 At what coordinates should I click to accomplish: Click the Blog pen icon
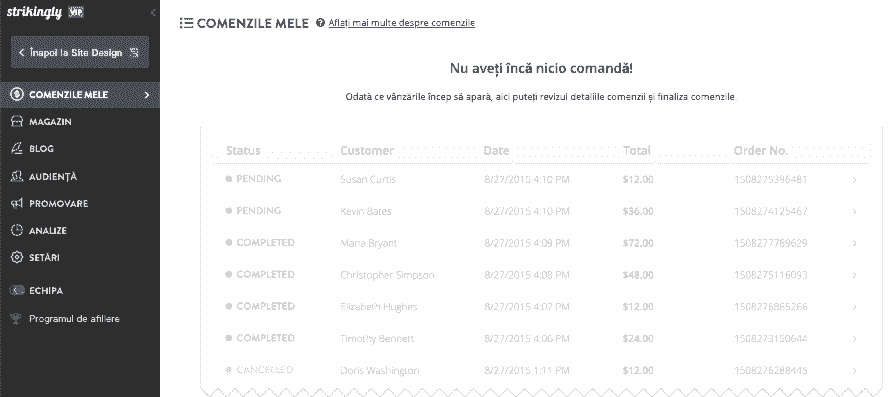click(x=17, y=148)
